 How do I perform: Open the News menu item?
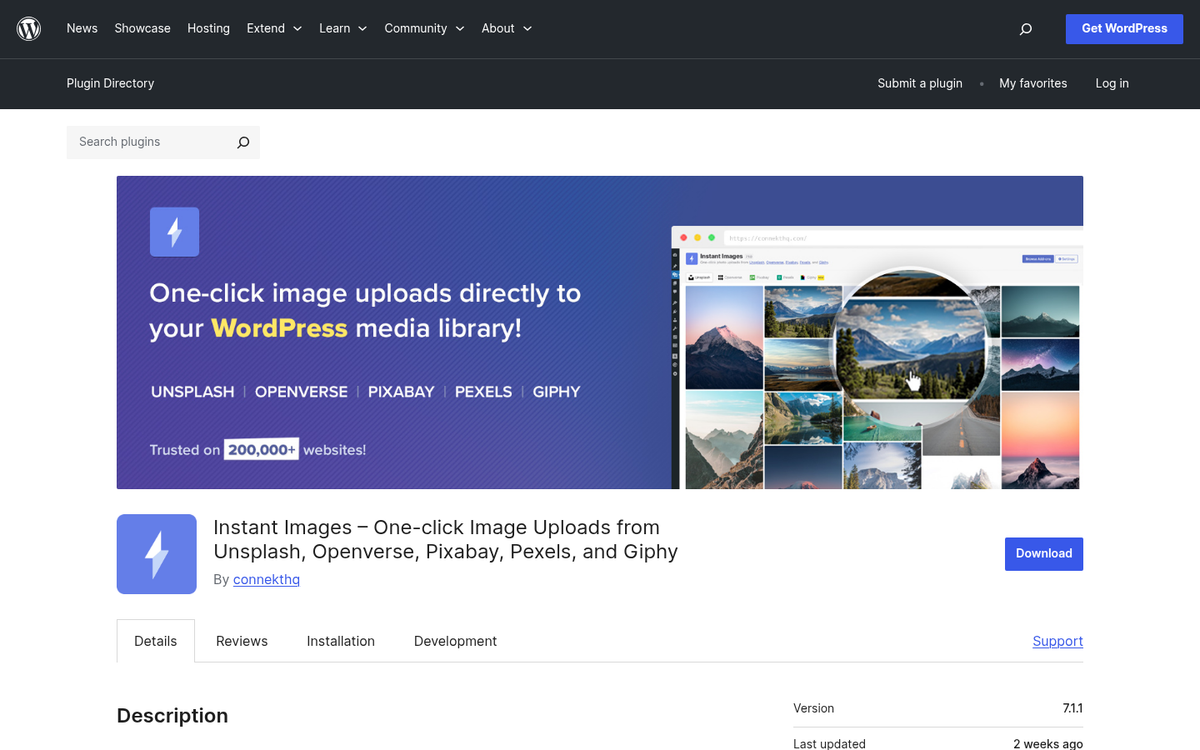click(82, 28)
